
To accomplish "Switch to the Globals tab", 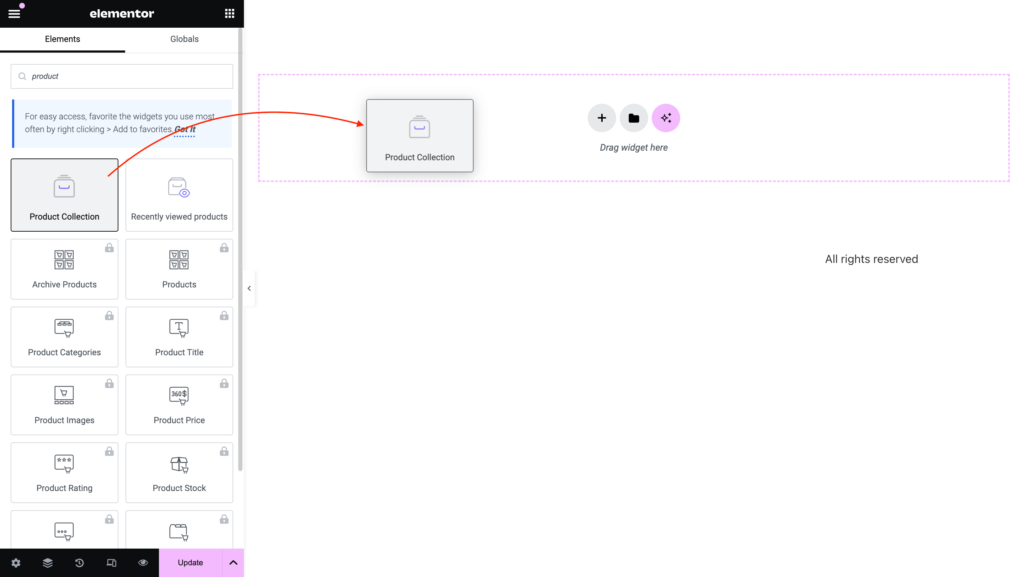I will pyautogui.click(x=184, y=39).
